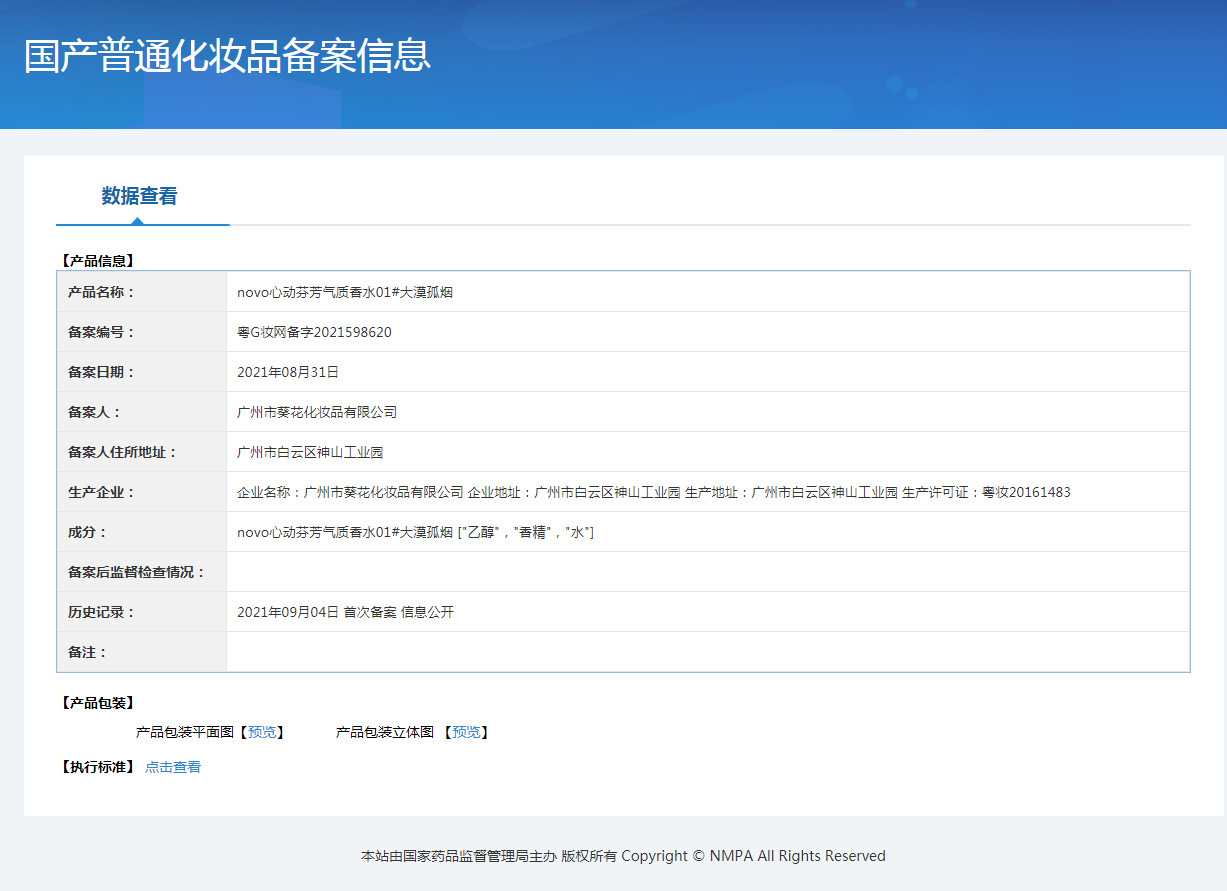
Task: Select the product name novo心动芬芳气质香水 value
Action: (345, 292)
